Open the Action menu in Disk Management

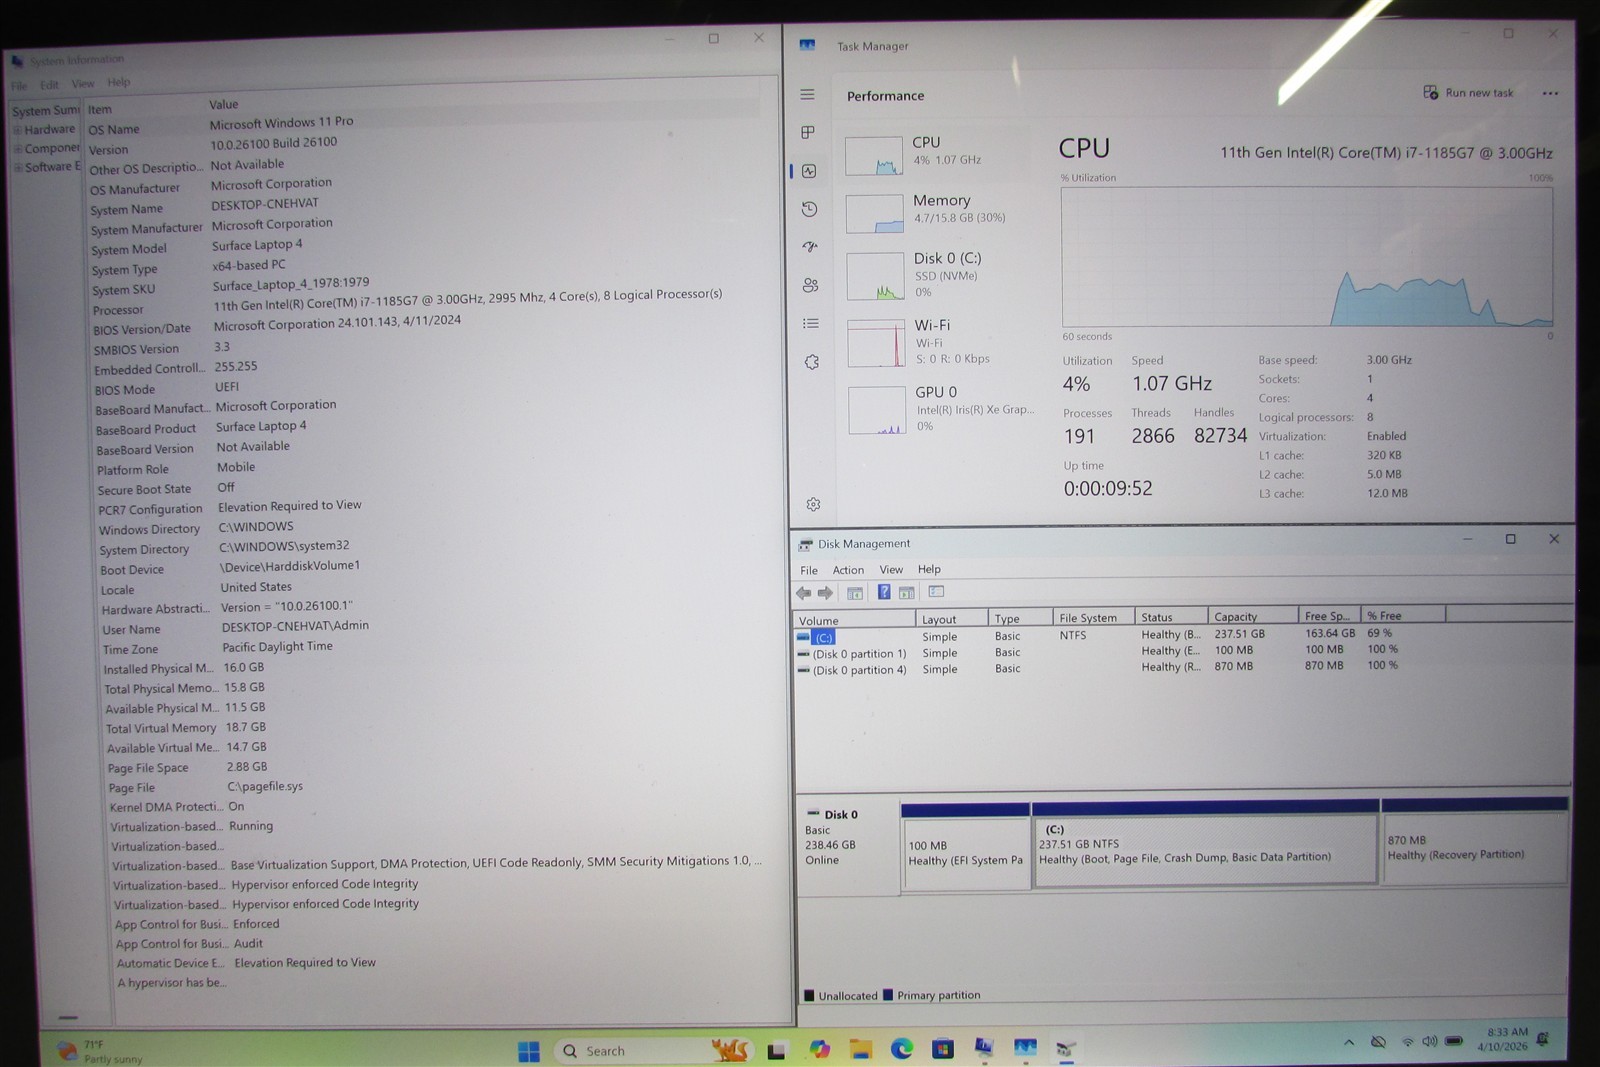click(x=848, y=570)
